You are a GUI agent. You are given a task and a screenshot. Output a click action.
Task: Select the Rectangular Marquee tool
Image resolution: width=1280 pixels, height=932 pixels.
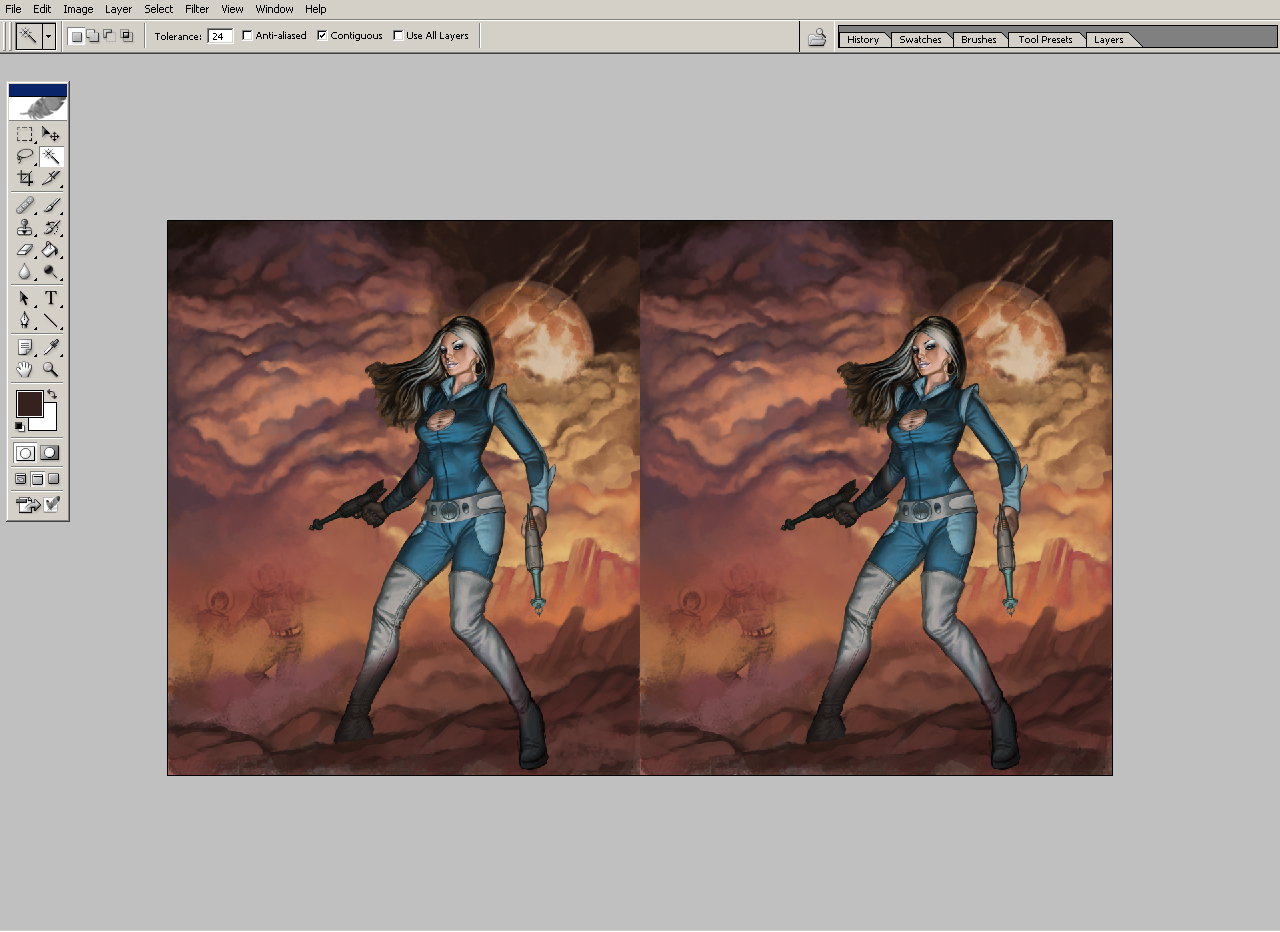tap(25, 134)
